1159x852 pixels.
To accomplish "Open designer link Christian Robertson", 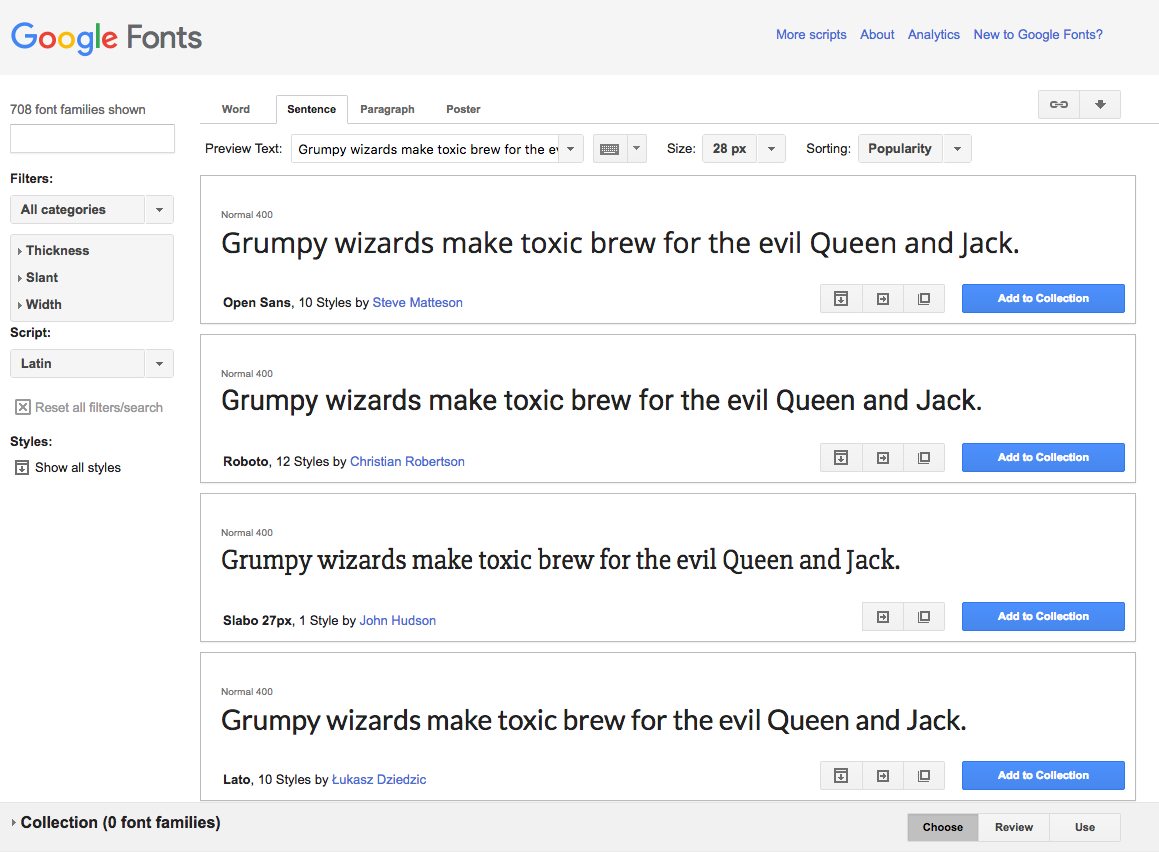I will (407, 461).
